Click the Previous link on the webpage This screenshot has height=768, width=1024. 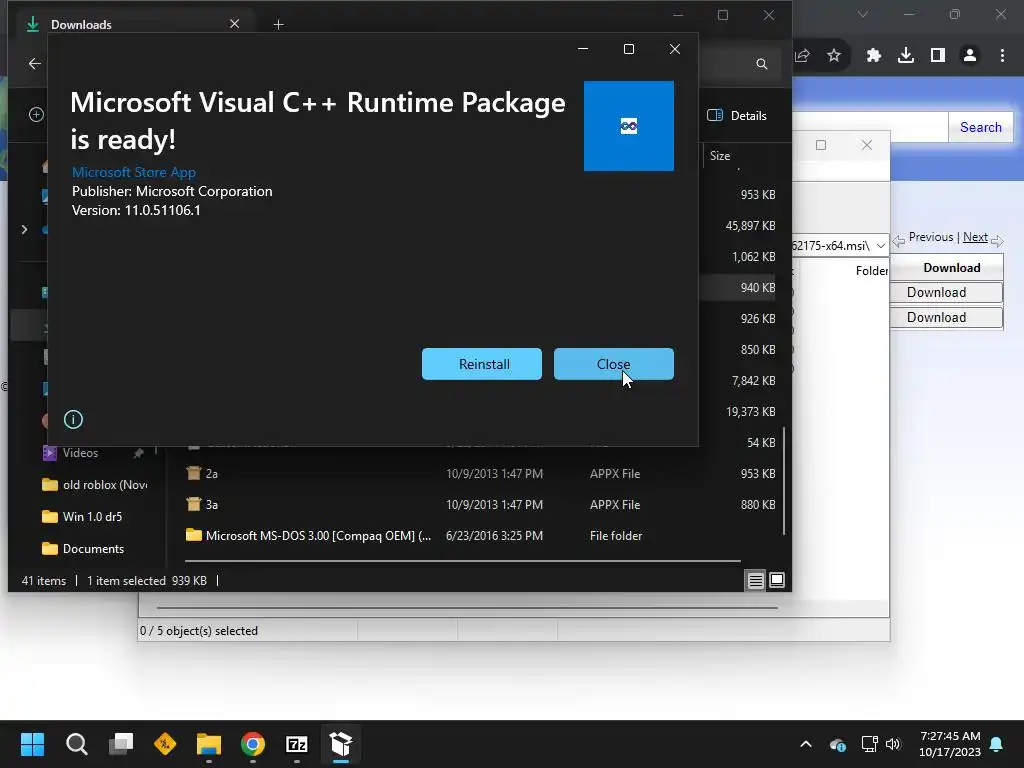click(931, 237)
